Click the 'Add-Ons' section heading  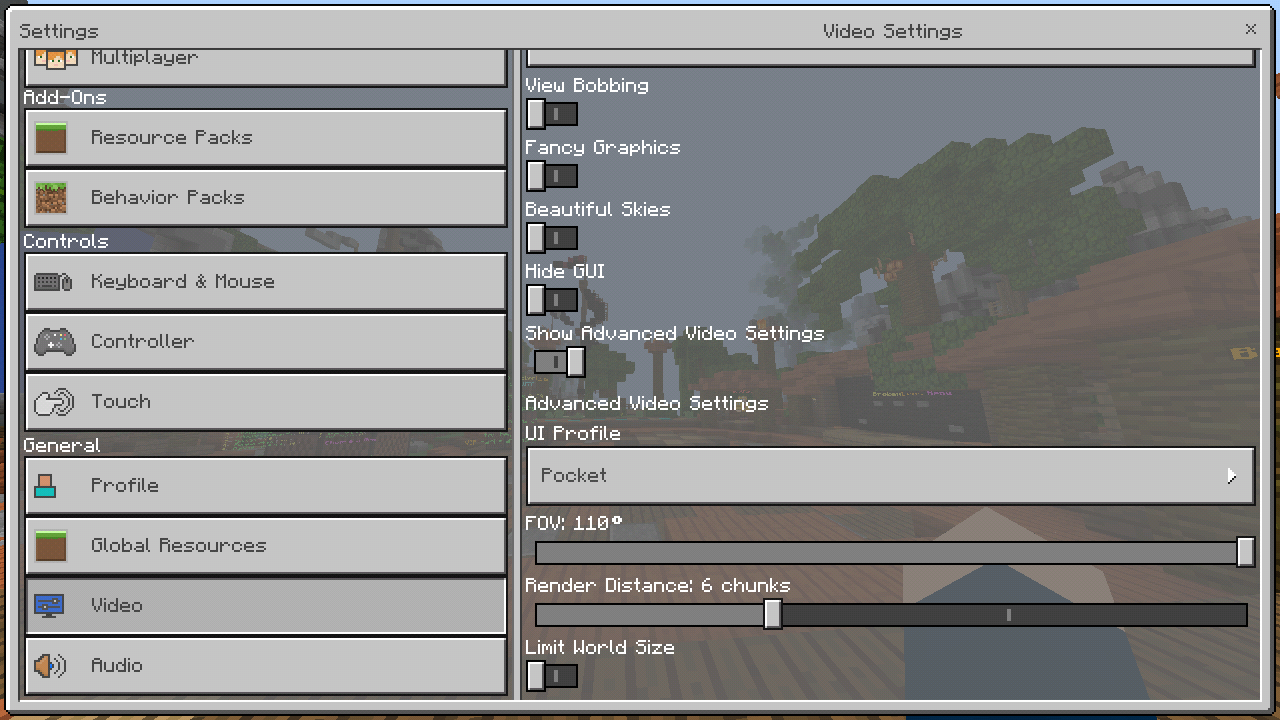click(x=64, y=98)
